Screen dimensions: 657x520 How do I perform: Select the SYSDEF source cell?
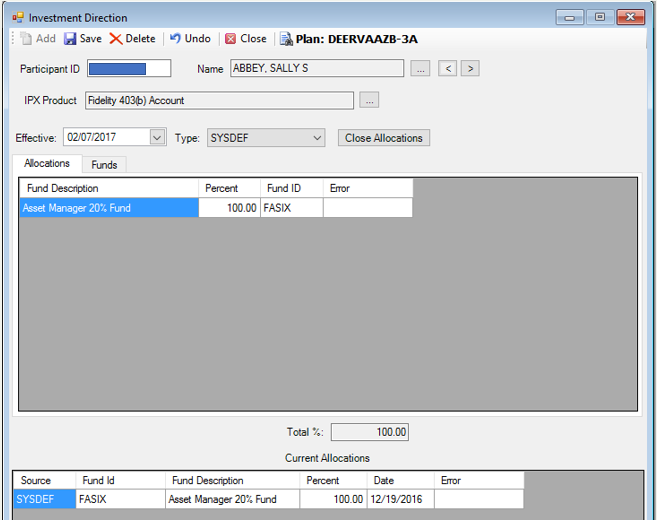tap(44, 499)
